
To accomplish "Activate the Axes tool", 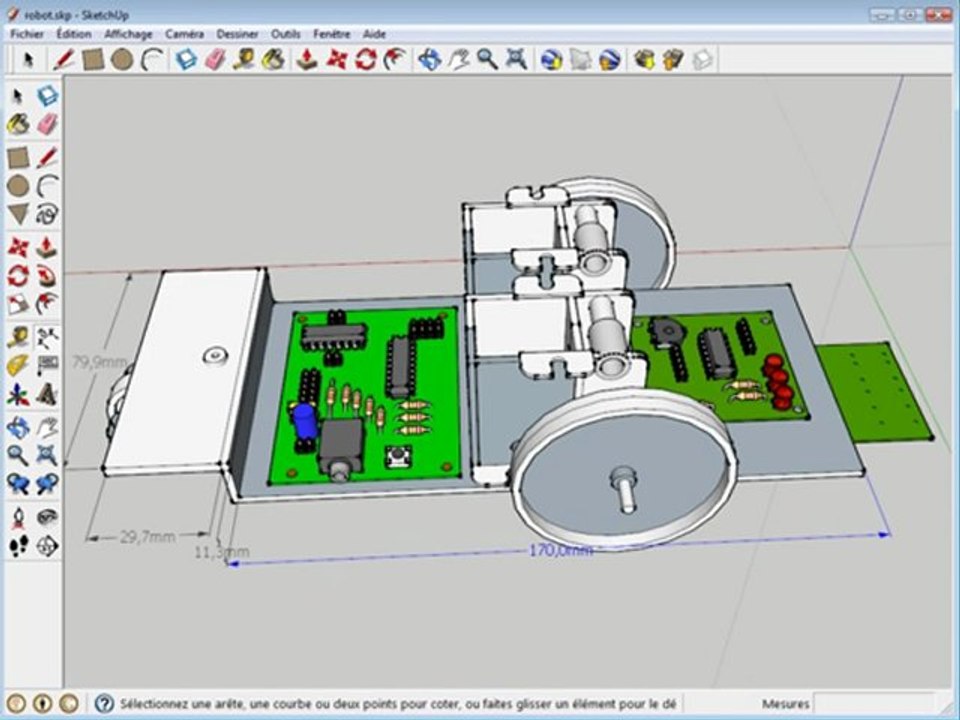I will point(18,394).
